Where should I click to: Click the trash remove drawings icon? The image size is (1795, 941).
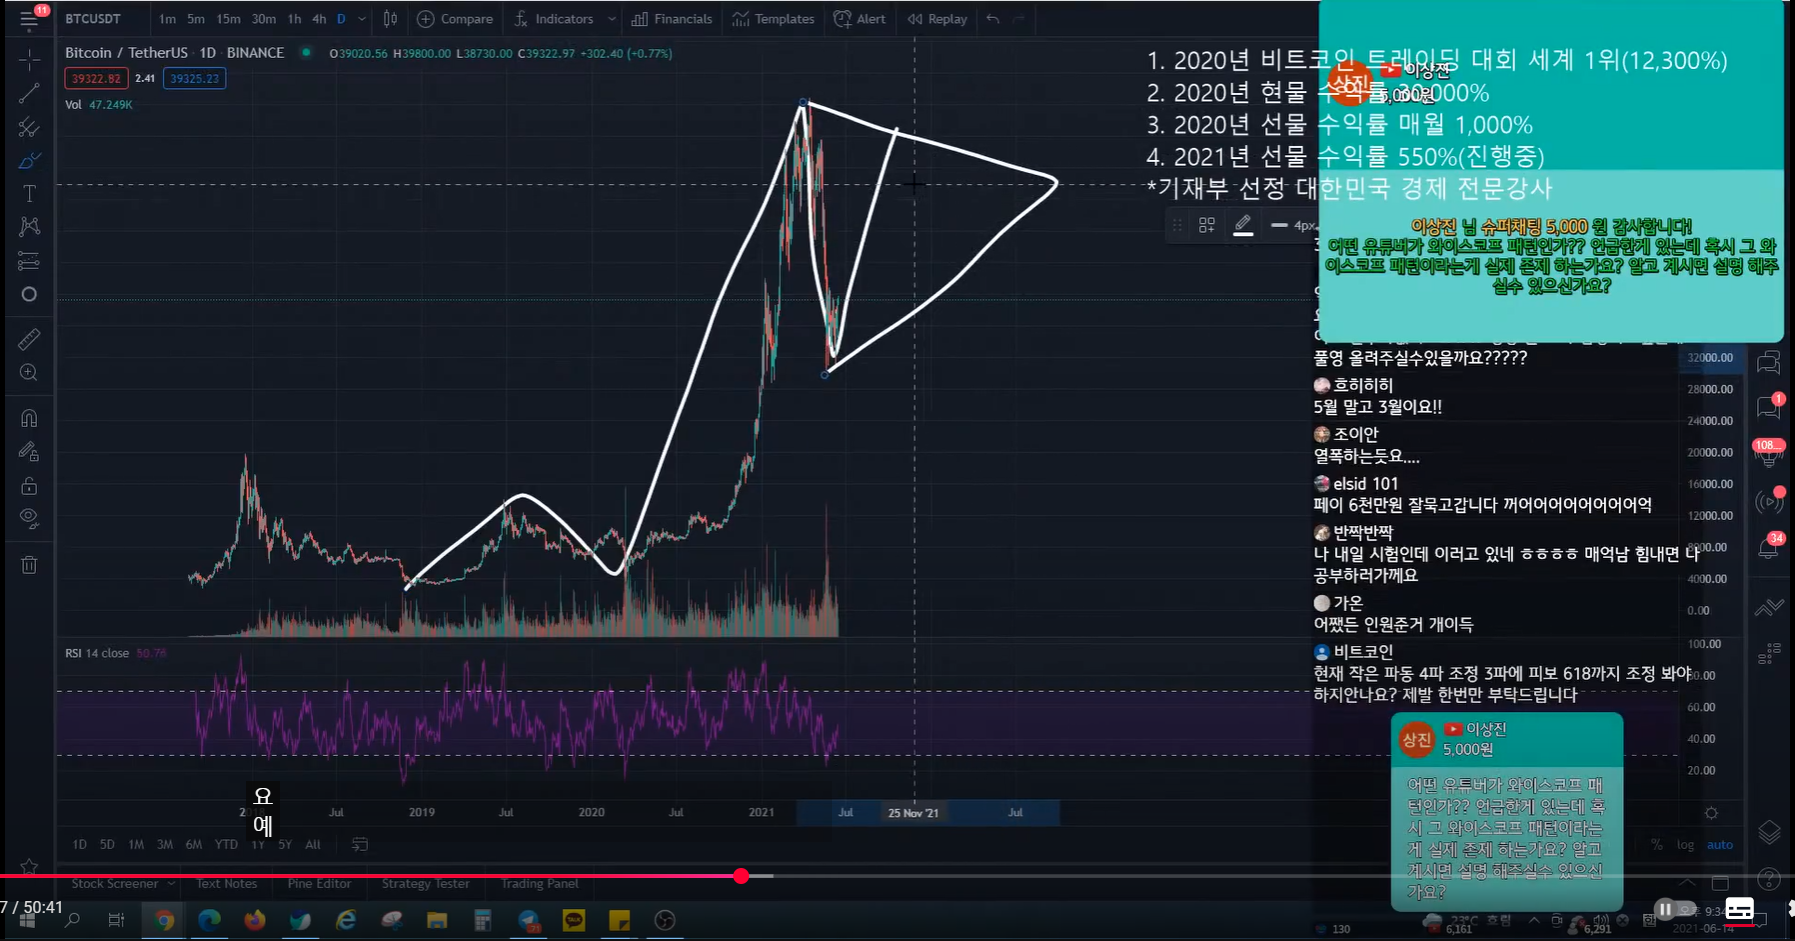(x=29, y=565)
